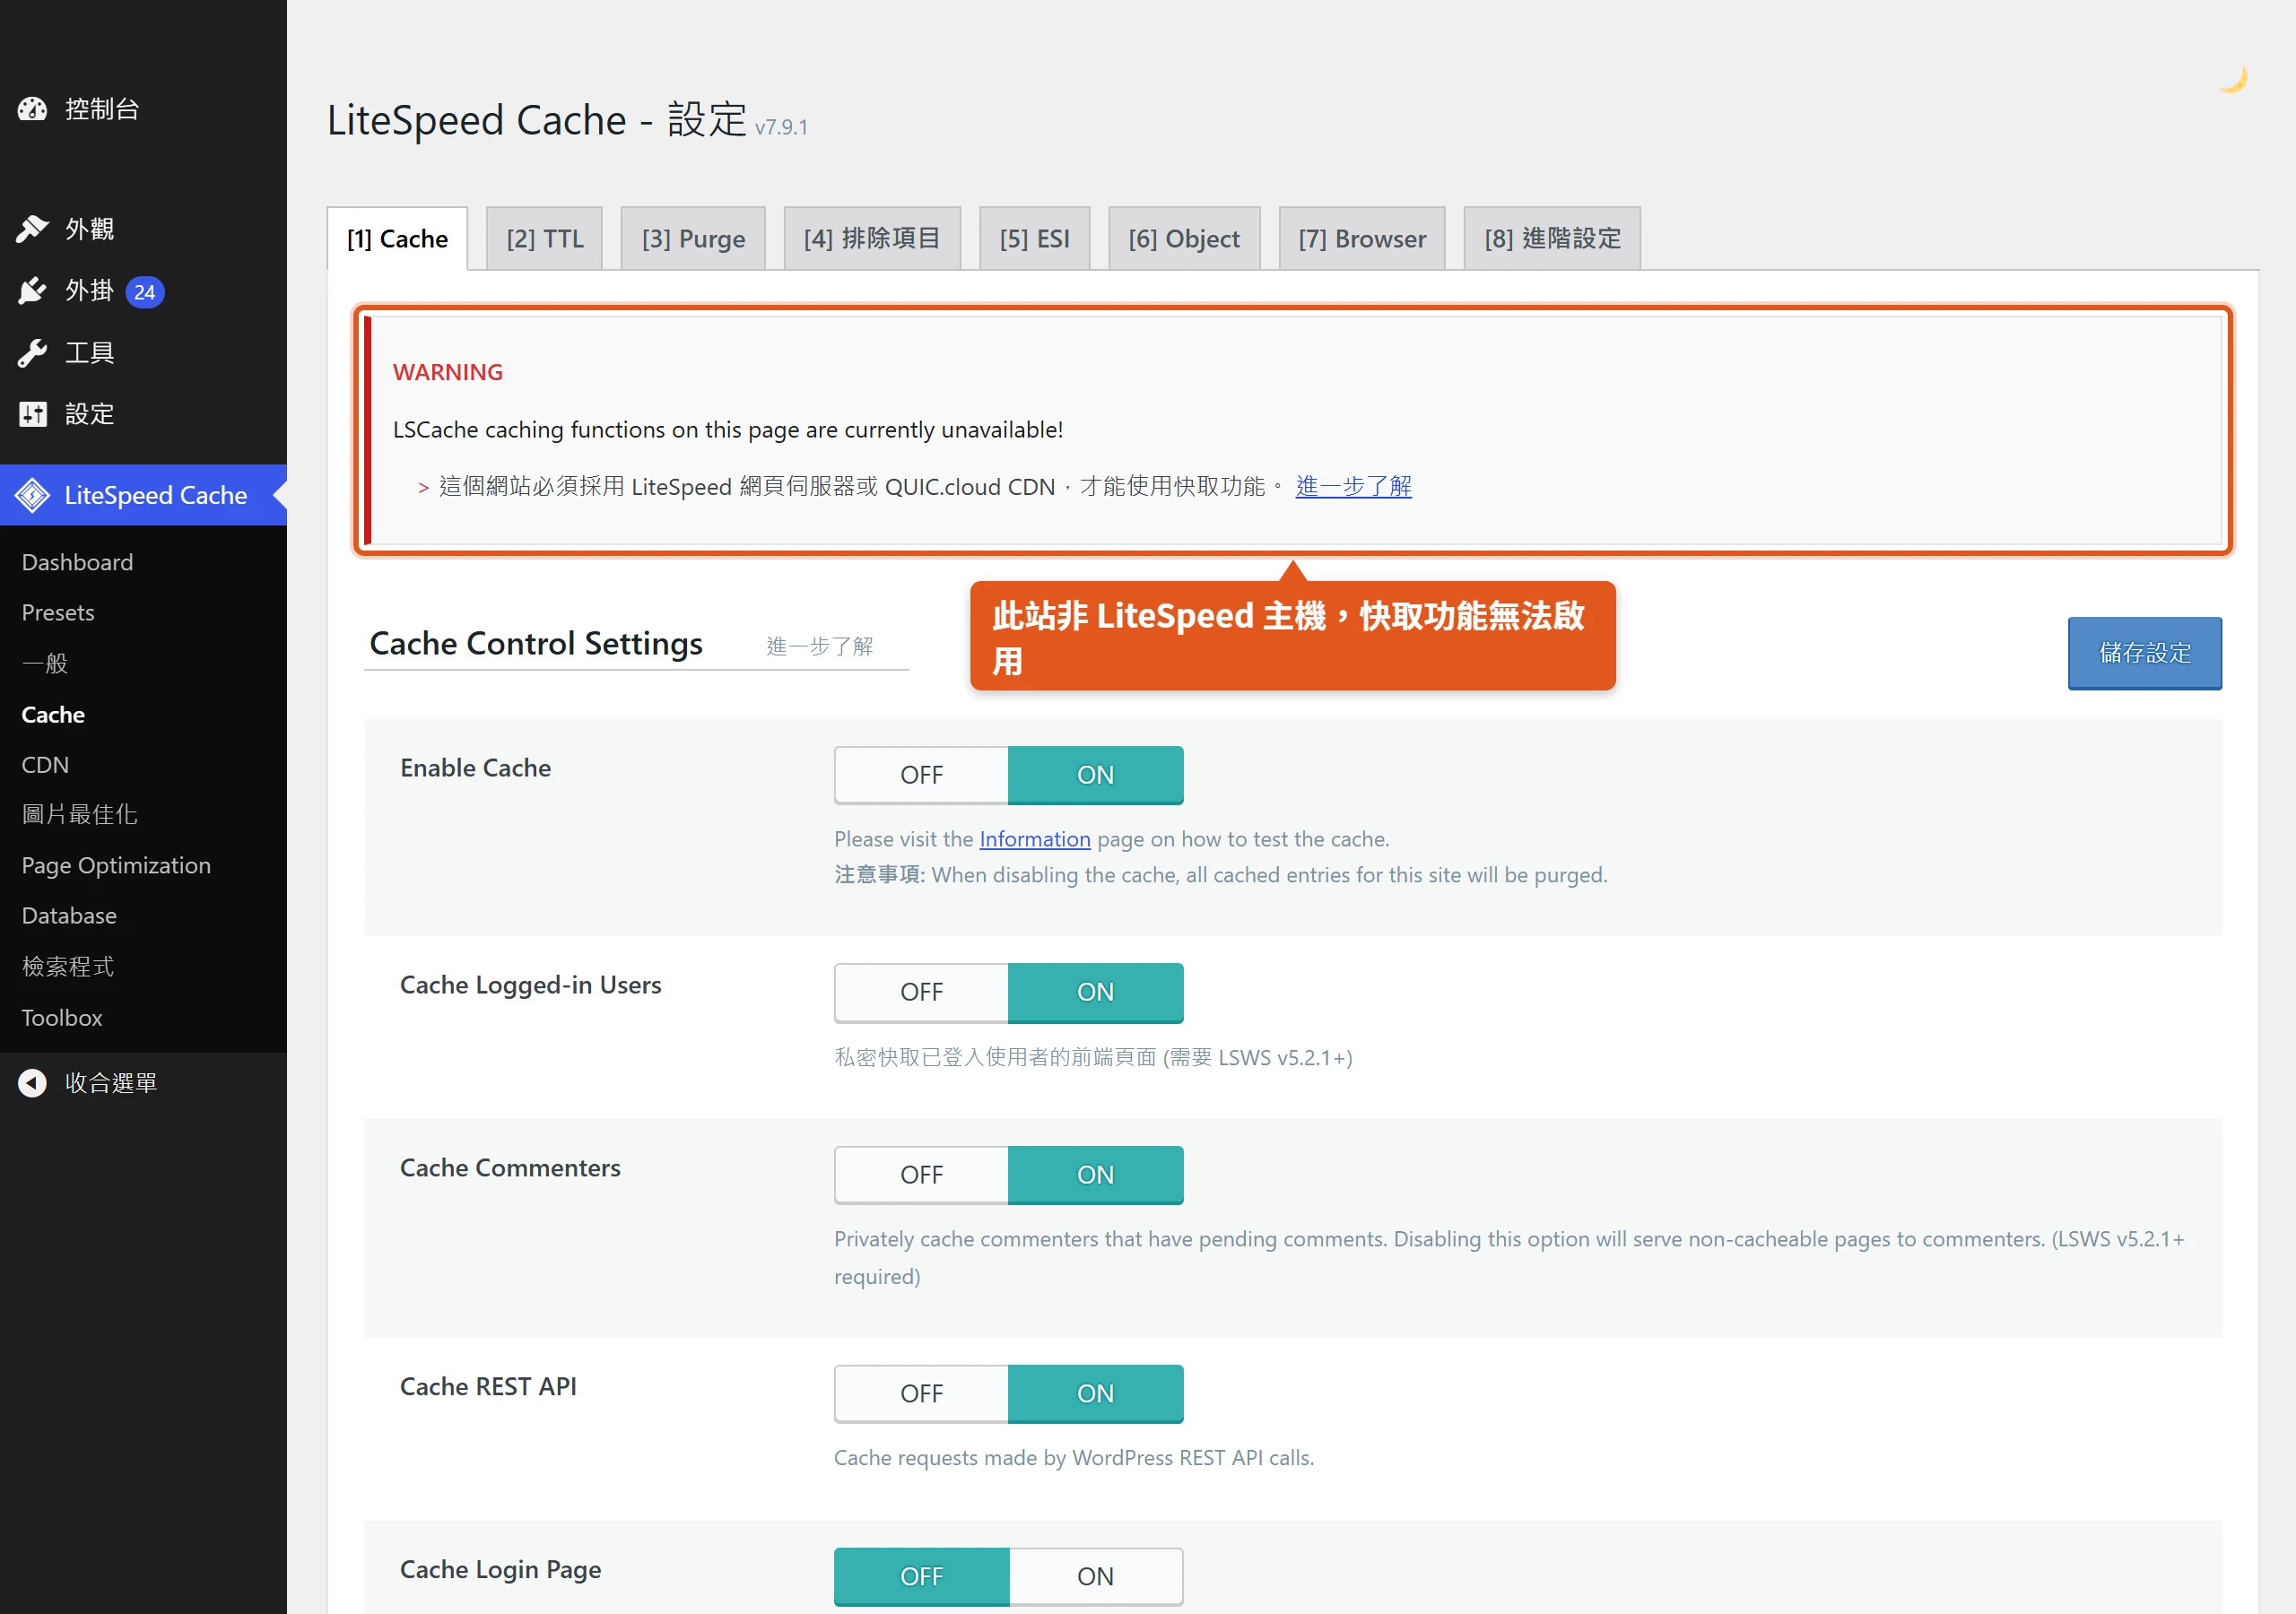Click the 工具 wrench icon
The height and width of the screenshot is (1614, 2296).
click(x=32, y=353)
